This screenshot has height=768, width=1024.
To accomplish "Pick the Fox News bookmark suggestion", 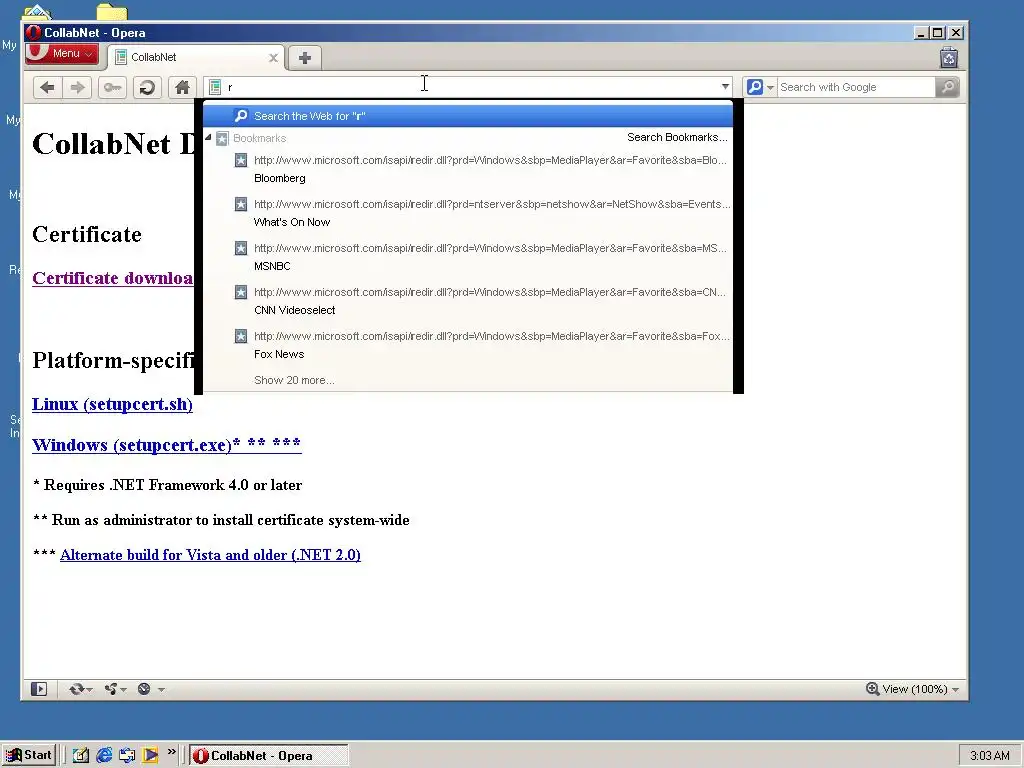I will click(x=468, y=345).
